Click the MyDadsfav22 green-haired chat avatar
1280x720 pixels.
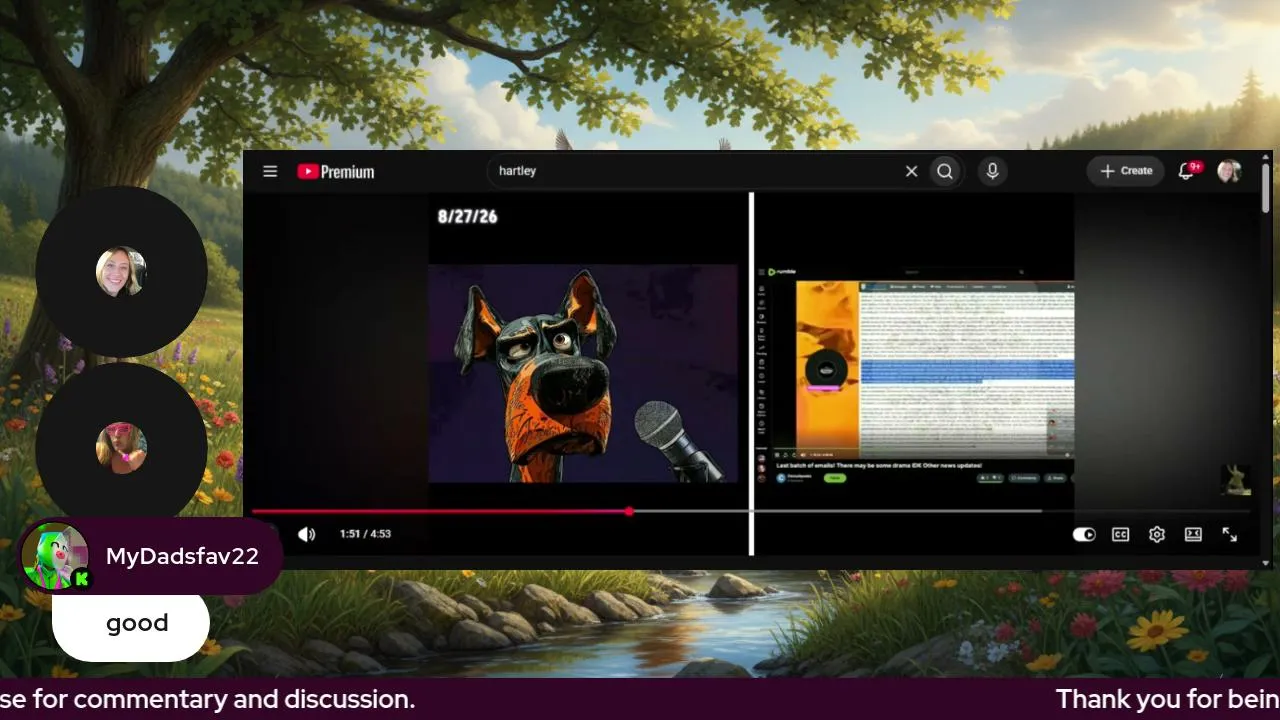tap(54, 556)
